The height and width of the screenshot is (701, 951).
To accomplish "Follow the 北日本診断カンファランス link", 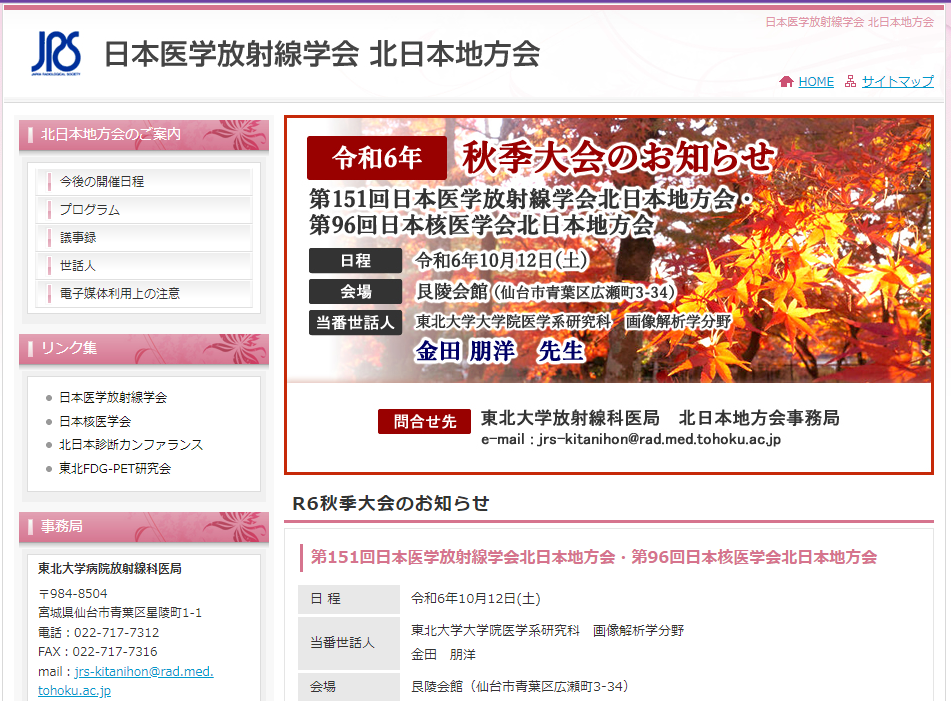I will point(131,444).
